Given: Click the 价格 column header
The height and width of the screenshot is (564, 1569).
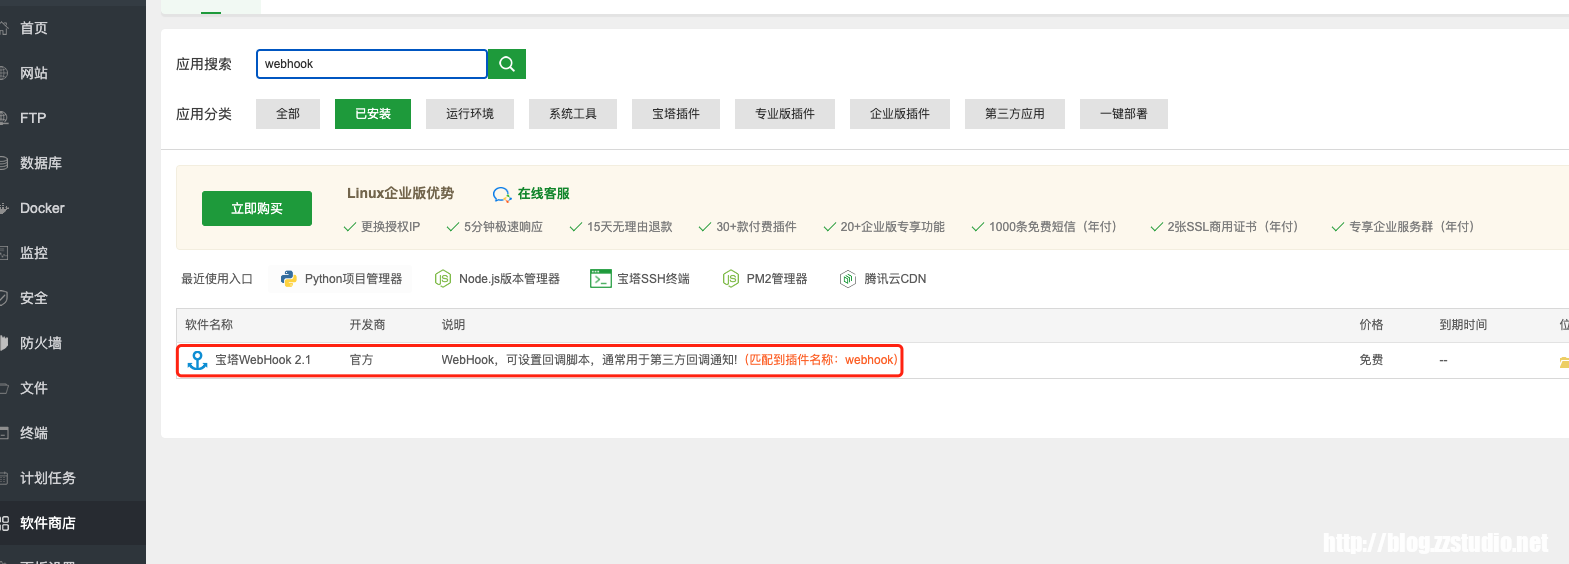Looking at the screenshot, I should point(1371,325).
